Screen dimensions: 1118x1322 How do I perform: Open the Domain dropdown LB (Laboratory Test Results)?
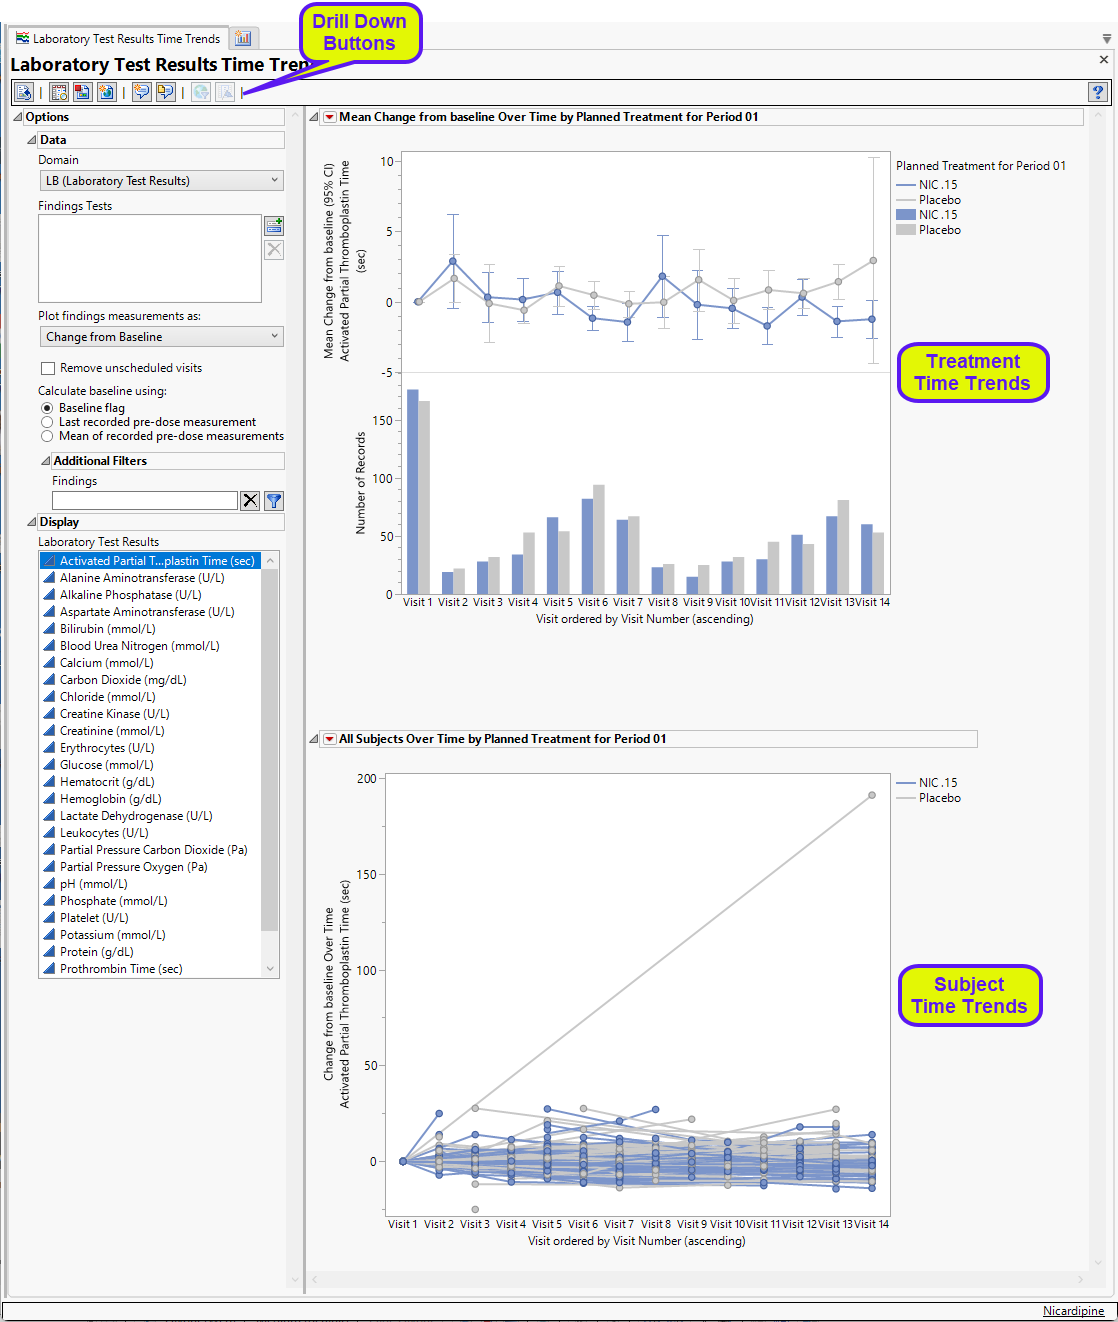click(x=161, y=181)
